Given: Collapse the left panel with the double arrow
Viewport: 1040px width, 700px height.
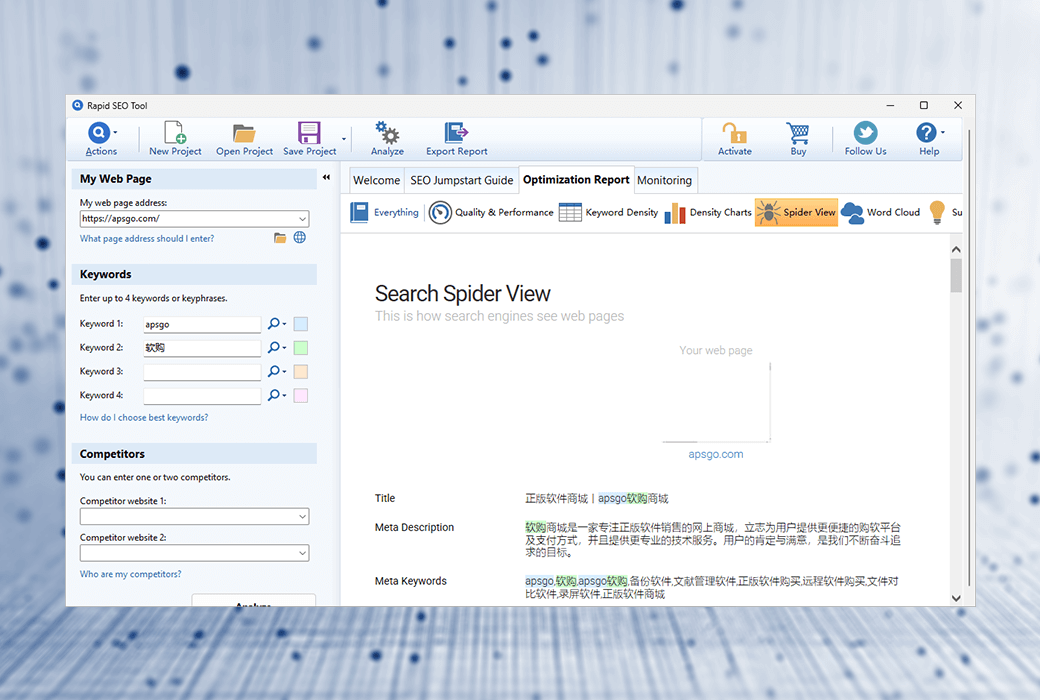Looking at the screenshot, I should pos(326,177).
